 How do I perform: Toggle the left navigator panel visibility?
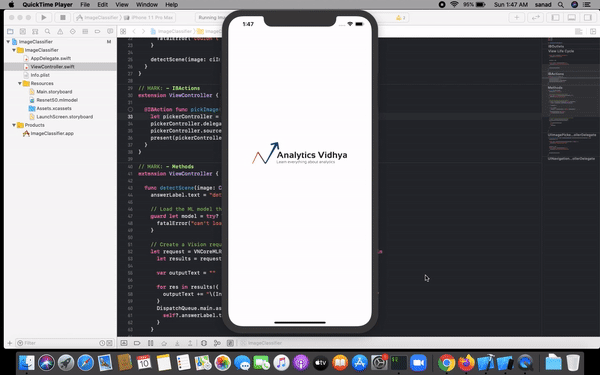[x=555, y=17]
